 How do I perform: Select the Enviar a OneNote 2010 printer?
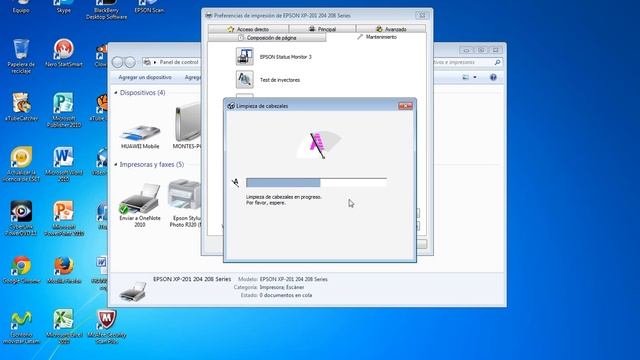pyautogui.click(x=140, y=205)
